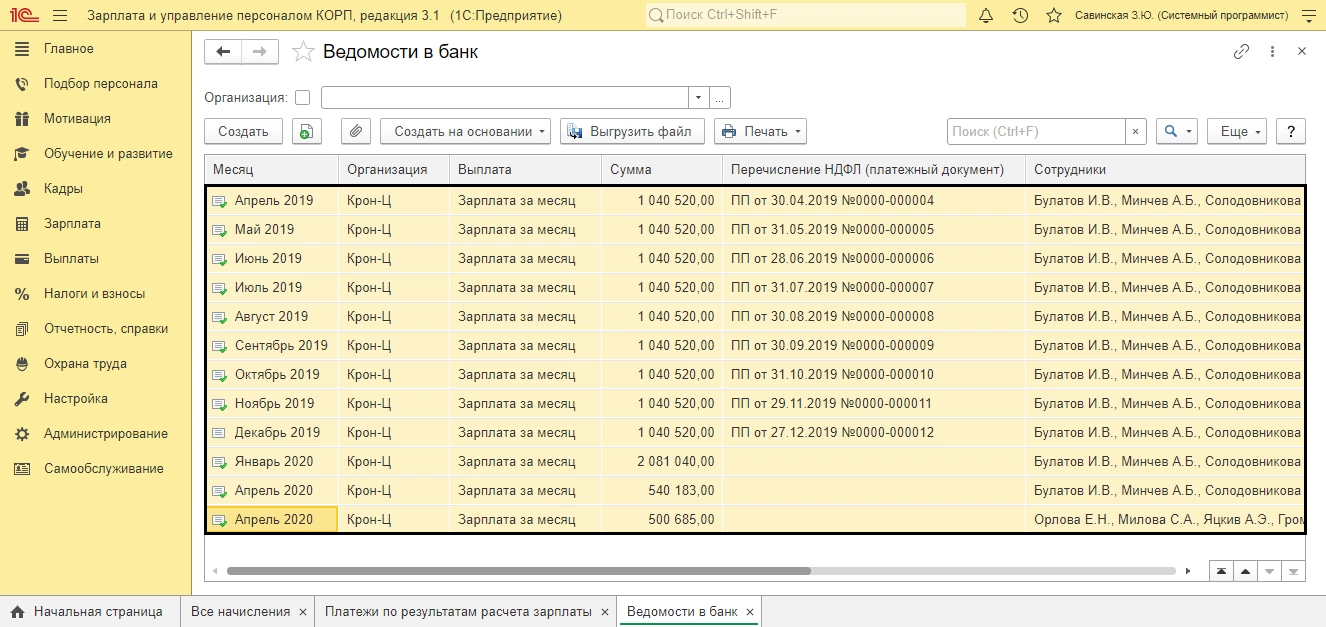Click sum 540 183,00 cell

tap(662, 490)
